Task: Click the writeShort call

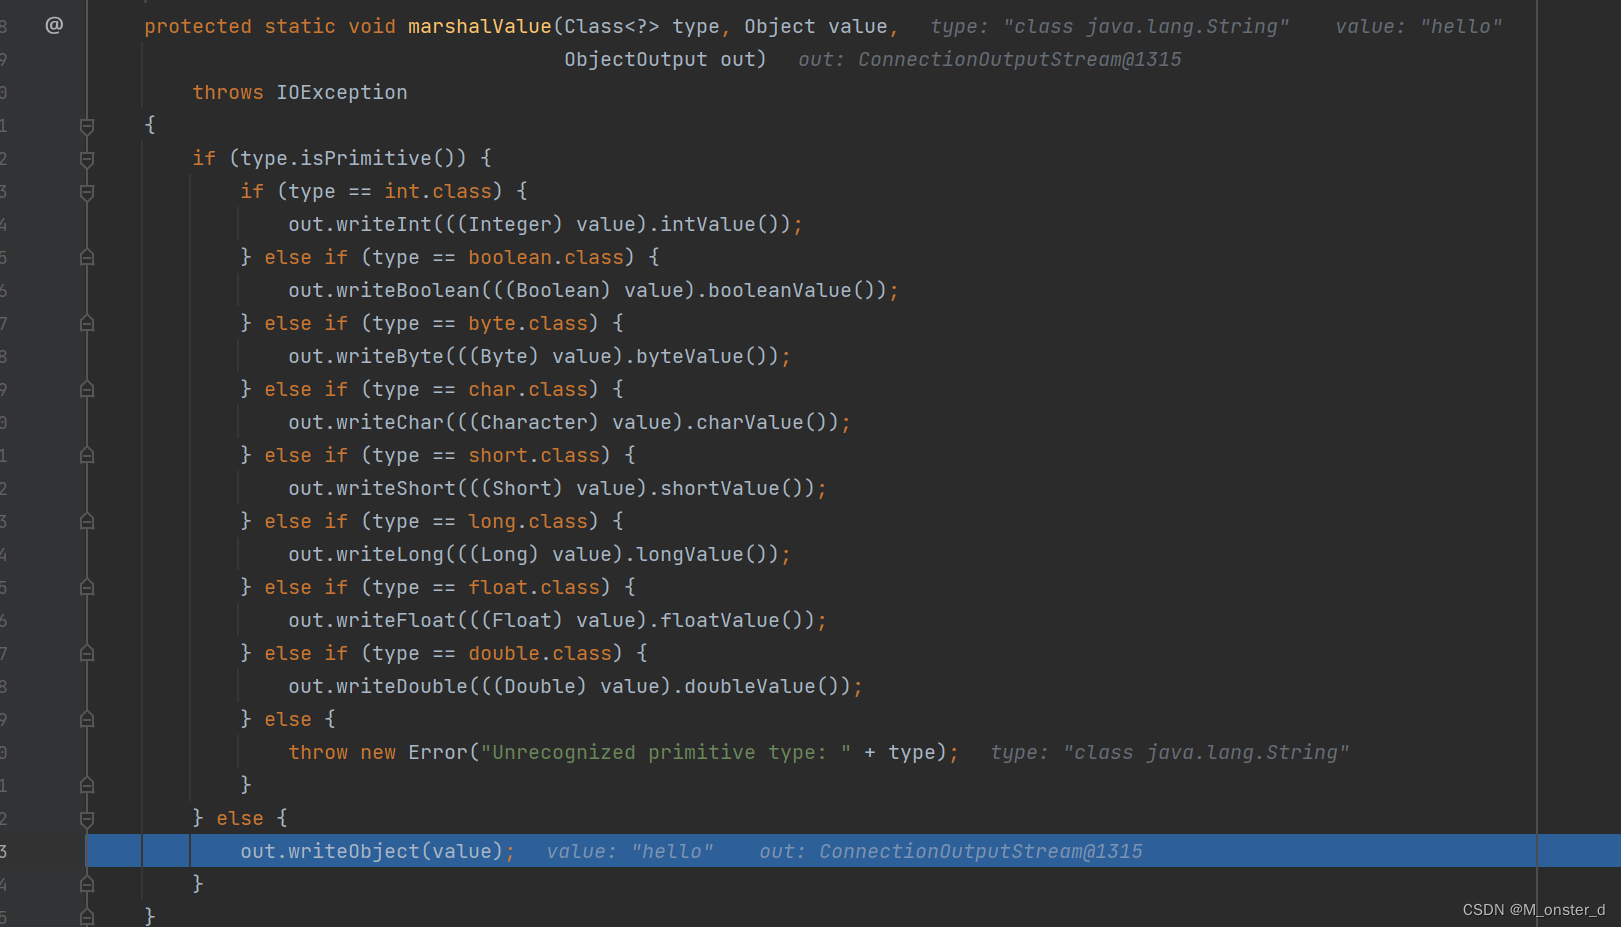Action: click(x=396, y=489)
